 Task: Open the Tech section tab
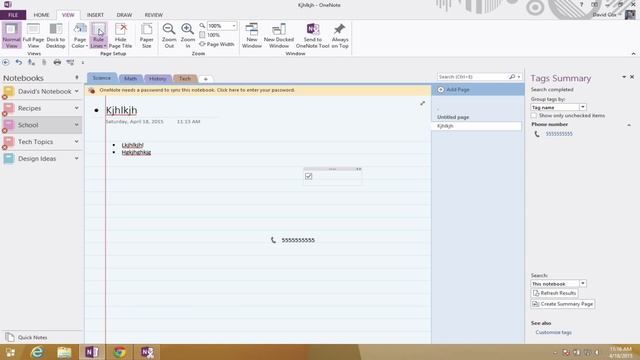pos(185,78)
